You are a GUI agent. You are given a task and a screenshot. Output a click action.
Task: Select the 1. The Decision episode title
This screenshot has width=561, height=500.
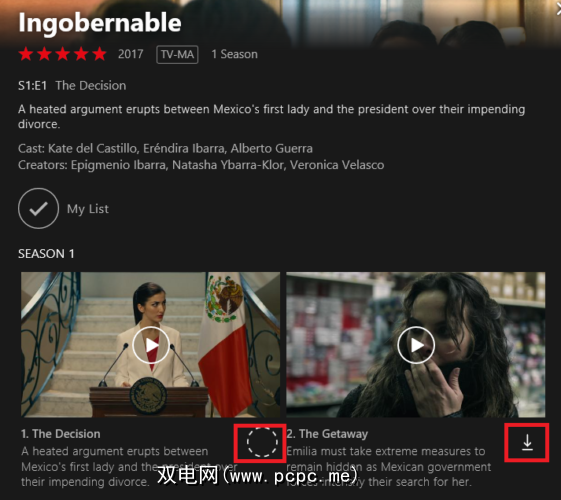coord(61,434)
